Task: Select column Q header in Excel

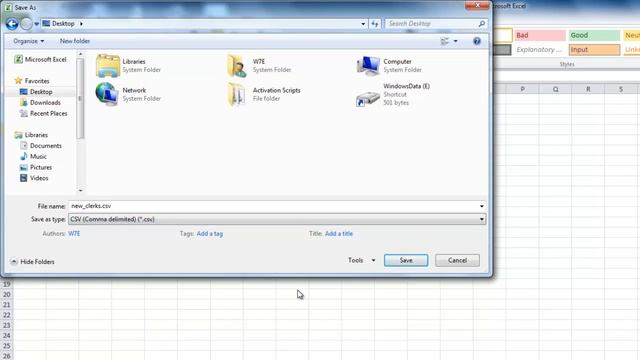Action: pos(556,89)
